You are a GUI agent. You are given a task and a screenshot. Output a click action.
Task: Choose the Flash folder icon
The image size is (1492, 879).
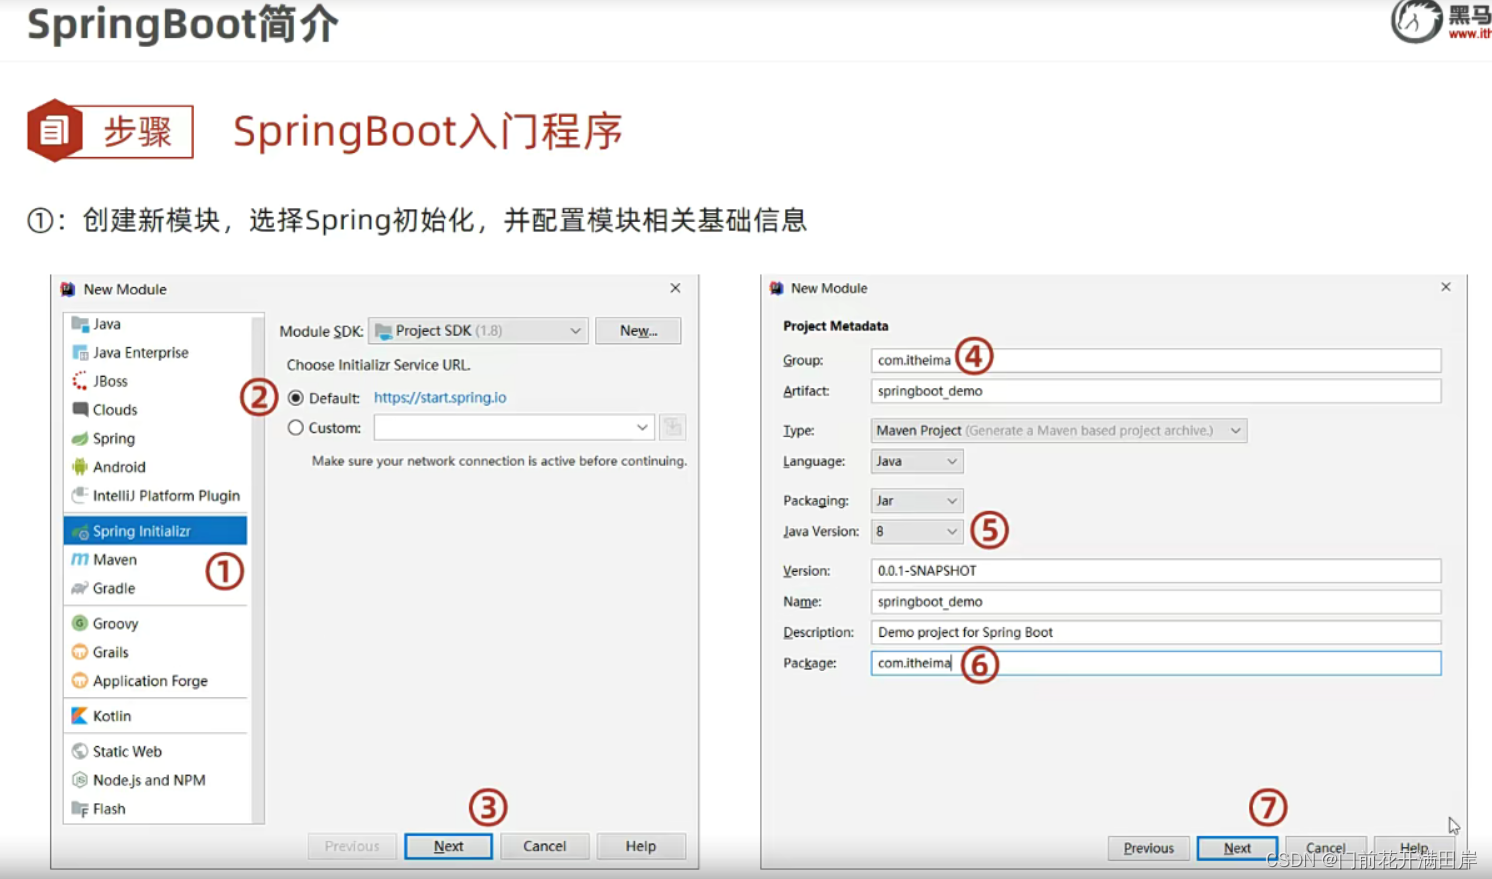pos(80,809)
